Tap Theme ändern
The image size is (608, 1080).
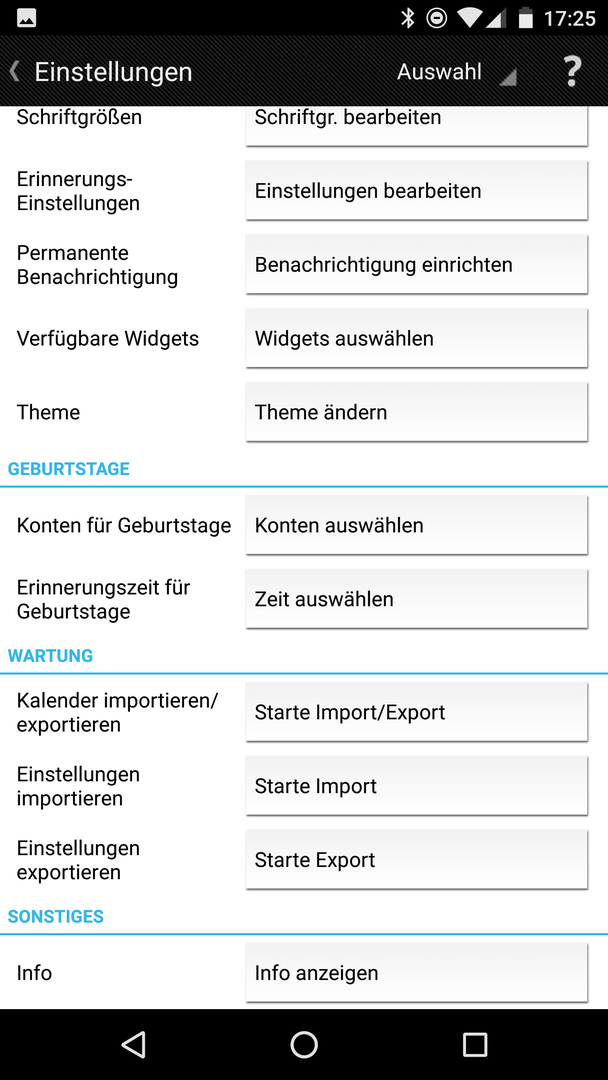(x=417, y=412)
